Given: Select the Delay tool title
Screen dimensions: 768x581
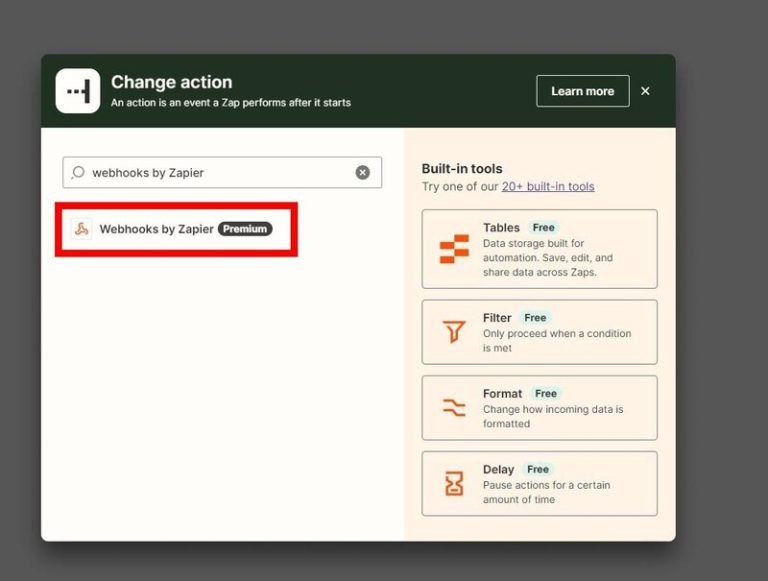Looking at the screenshot, I should [x=498, y=469].
